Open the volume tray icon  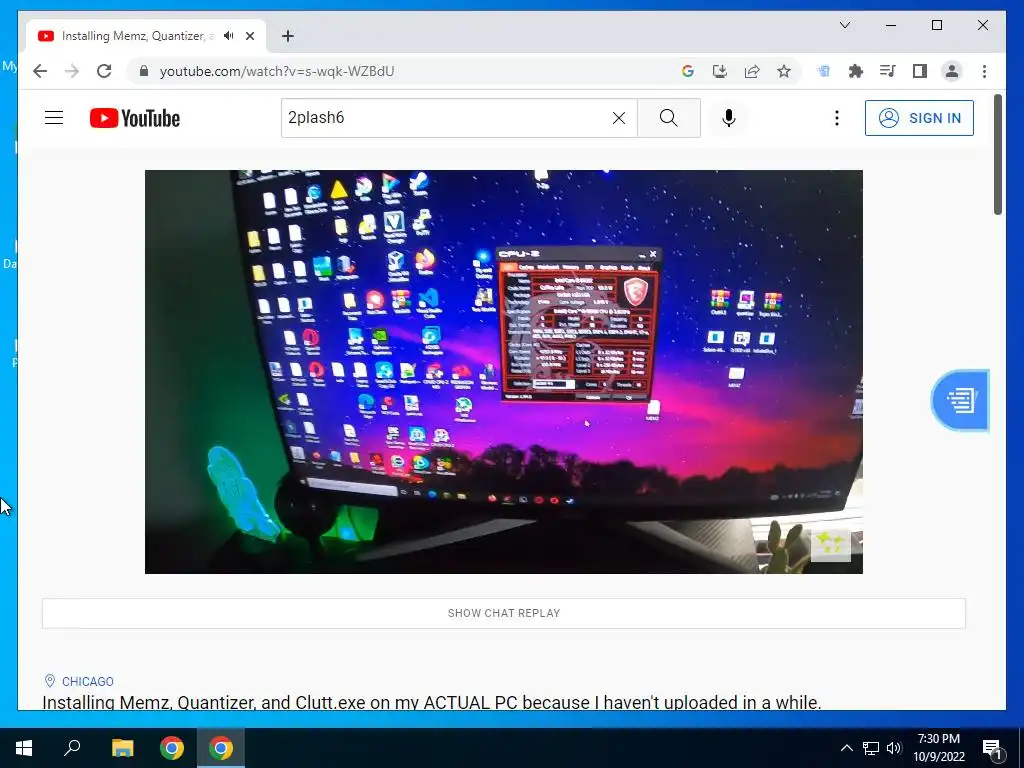[x=894, y=748]
